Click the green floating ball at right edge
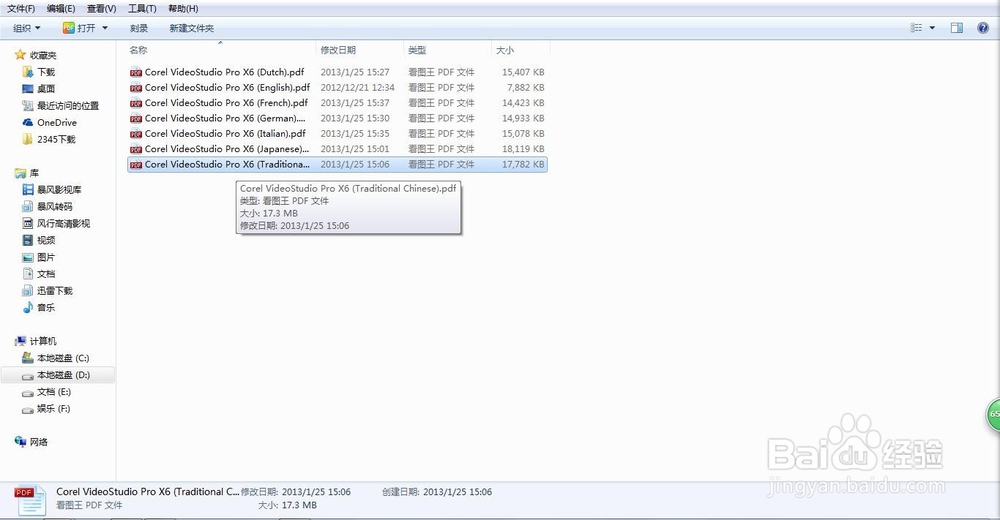The width and height of the screenshot is (1000, 520). 994,415
